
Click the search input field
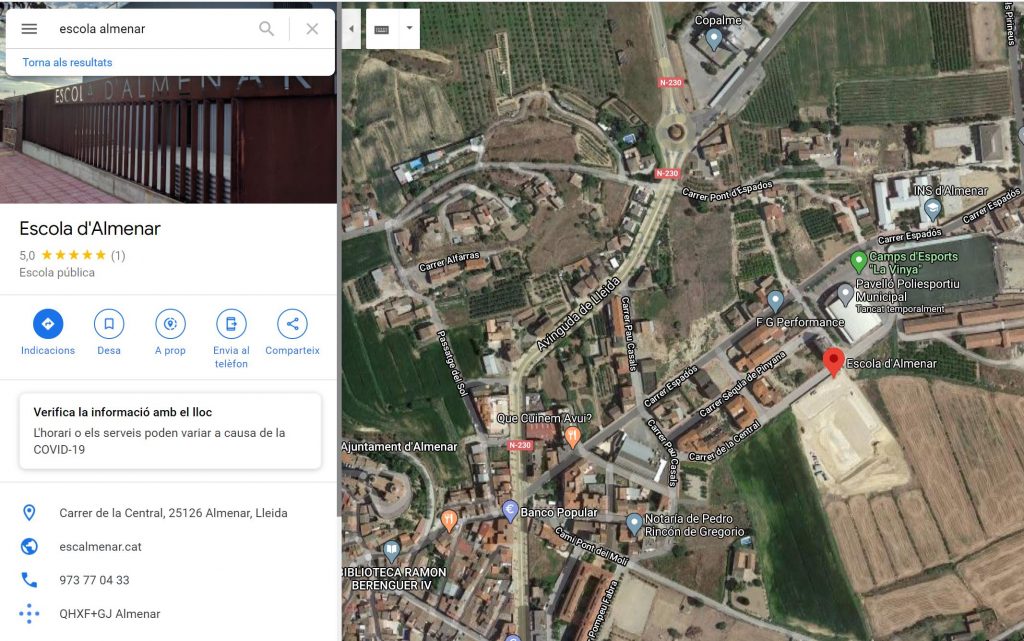click(x=150, y=29)
